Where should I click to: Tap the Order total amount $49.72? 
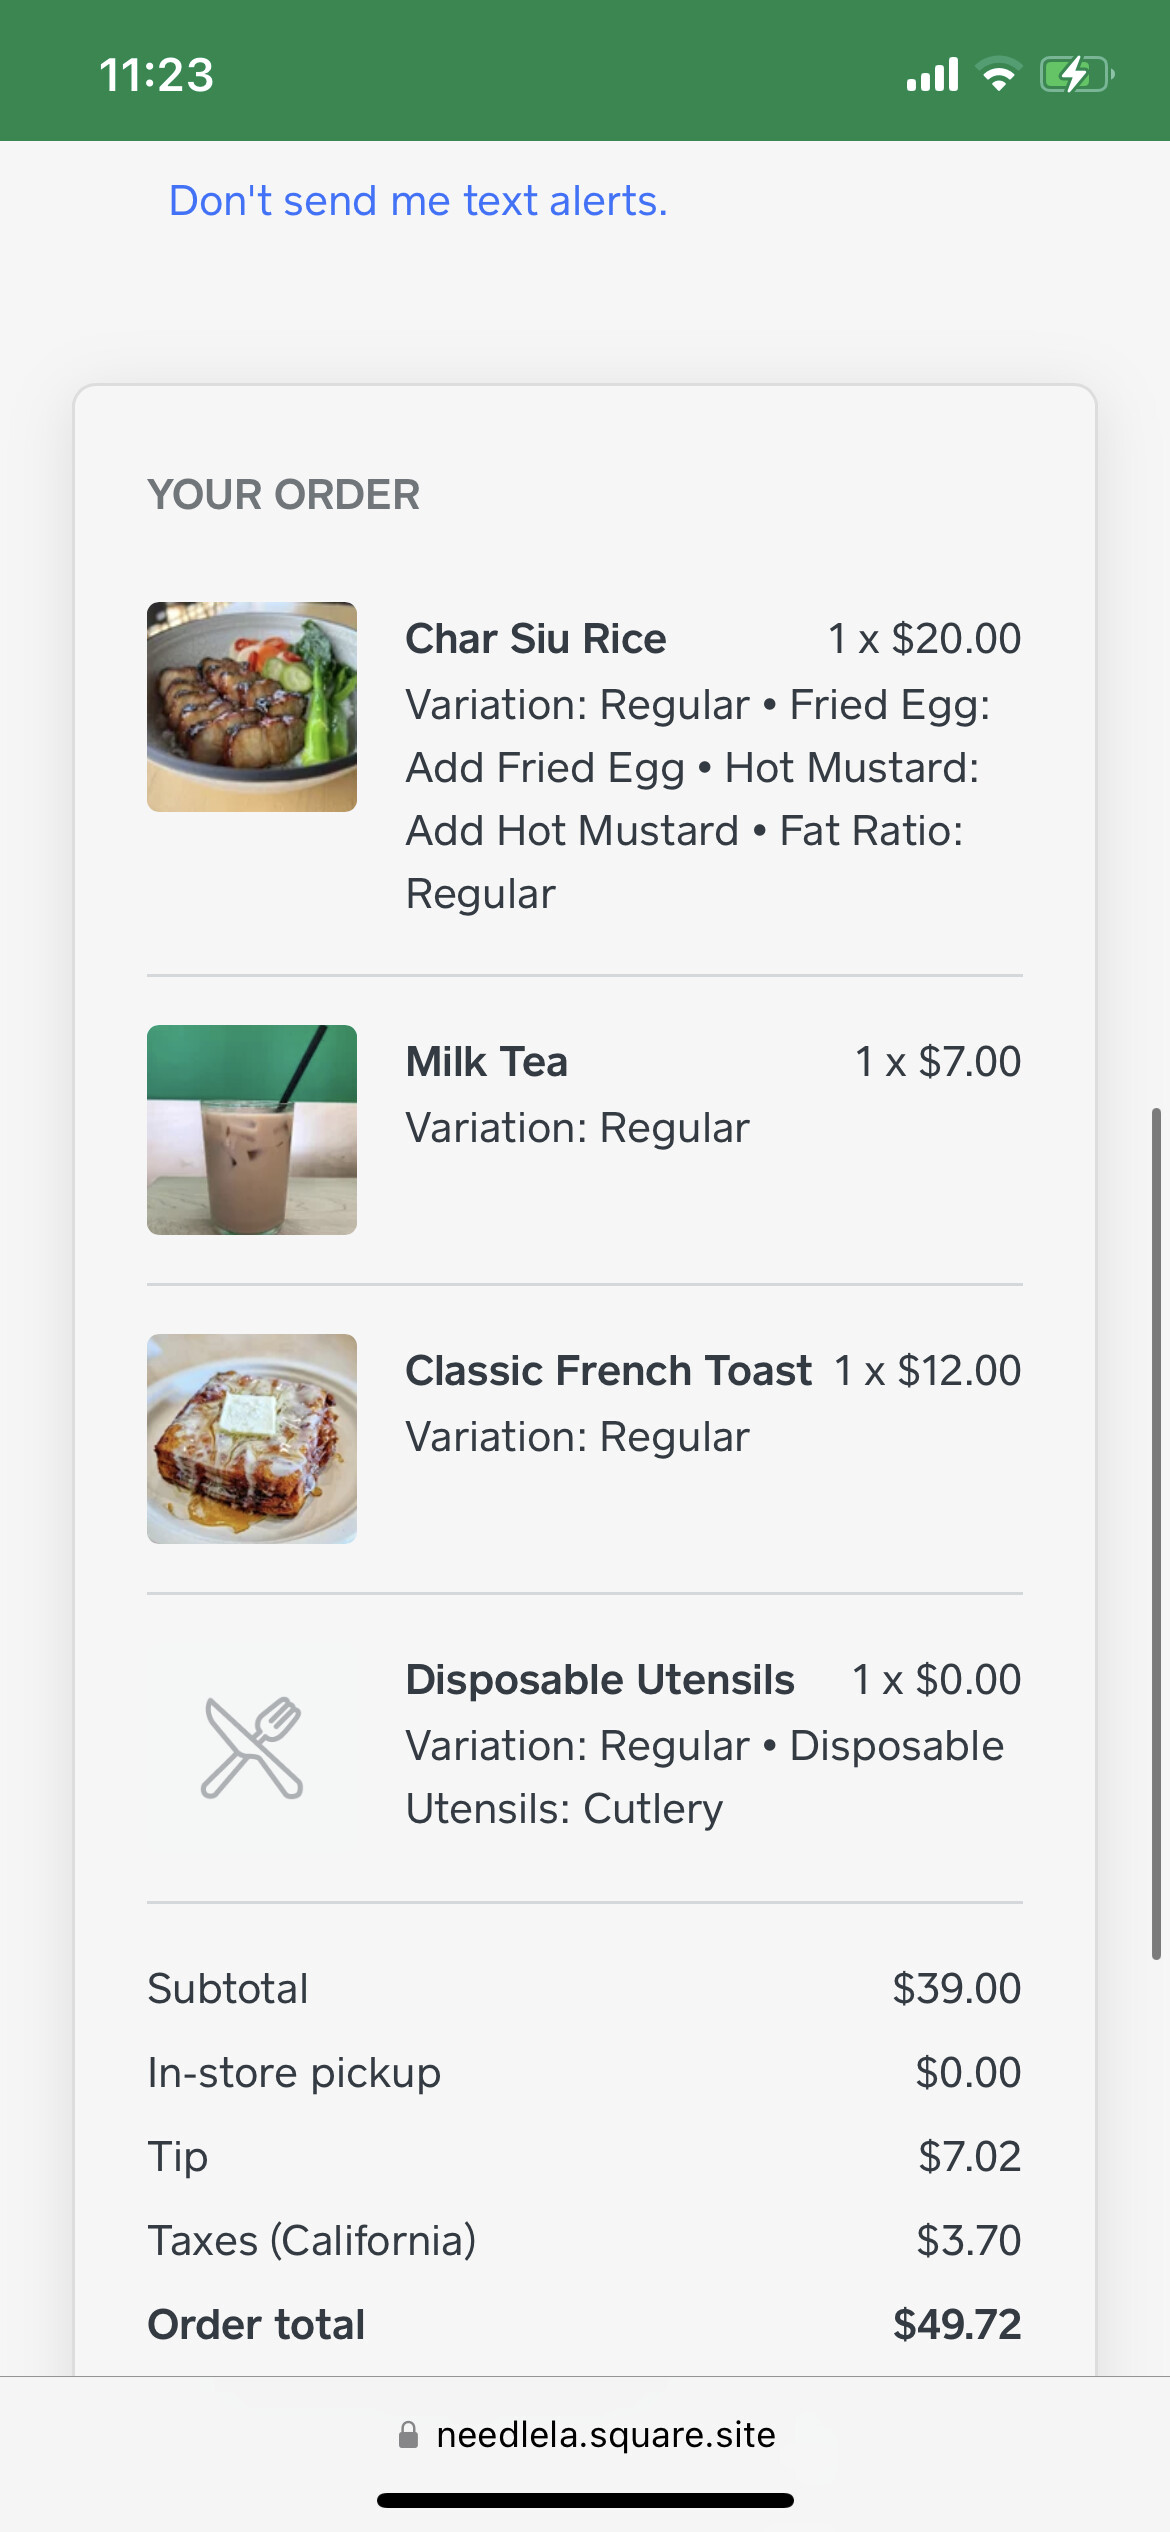pos(957,2325)
